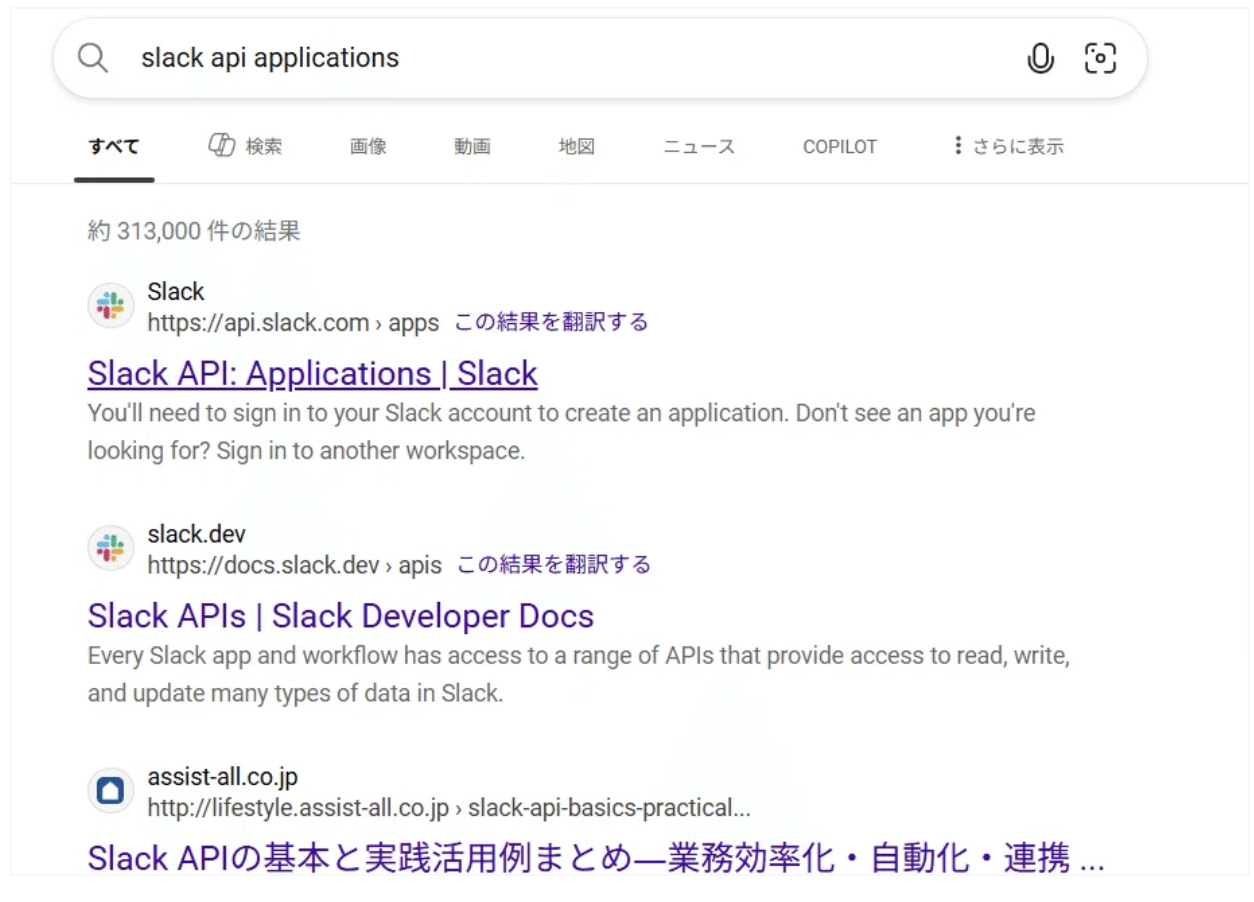The width and height of the screenshot is (1254, 902).
Task: Translate the api.slack.com result
Action: (x=551, y=322)
